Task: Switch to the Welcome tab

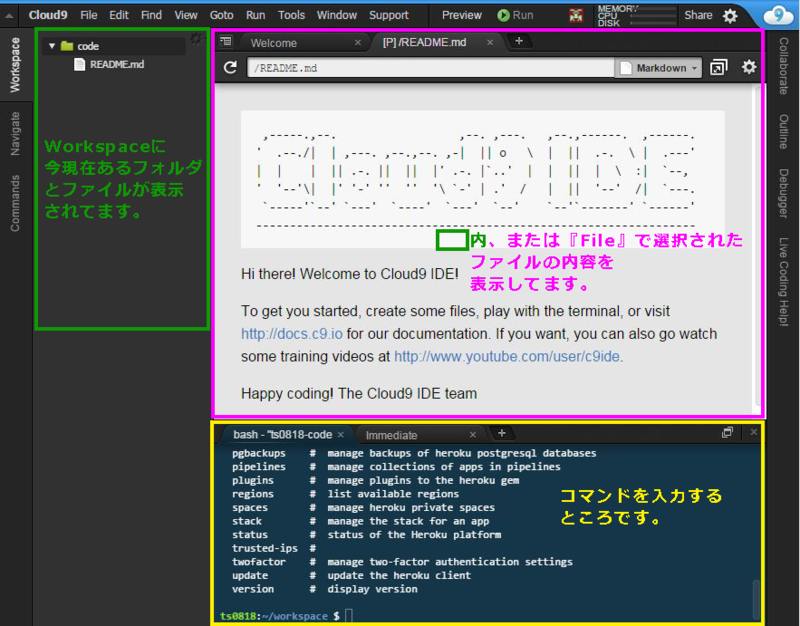Action: click(x=273, y=43)
